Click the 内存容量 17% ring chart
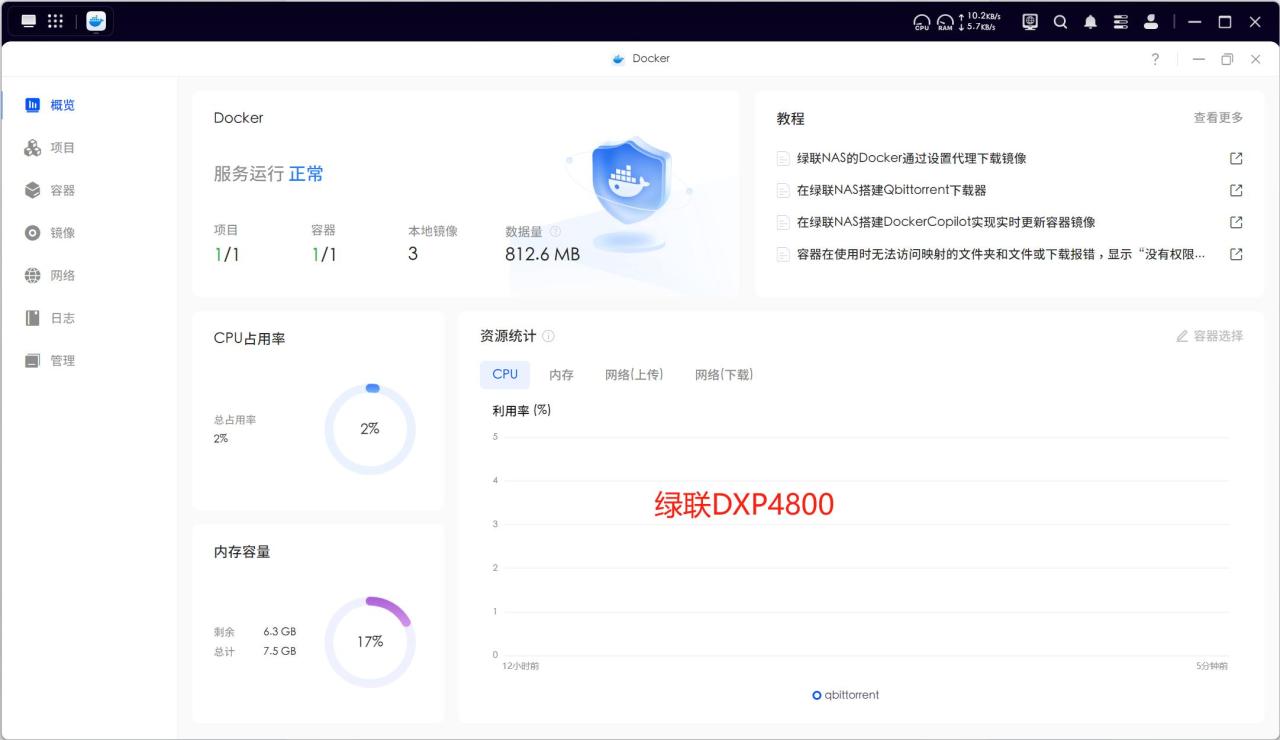 pyautogui.click(x=370, y=642)
